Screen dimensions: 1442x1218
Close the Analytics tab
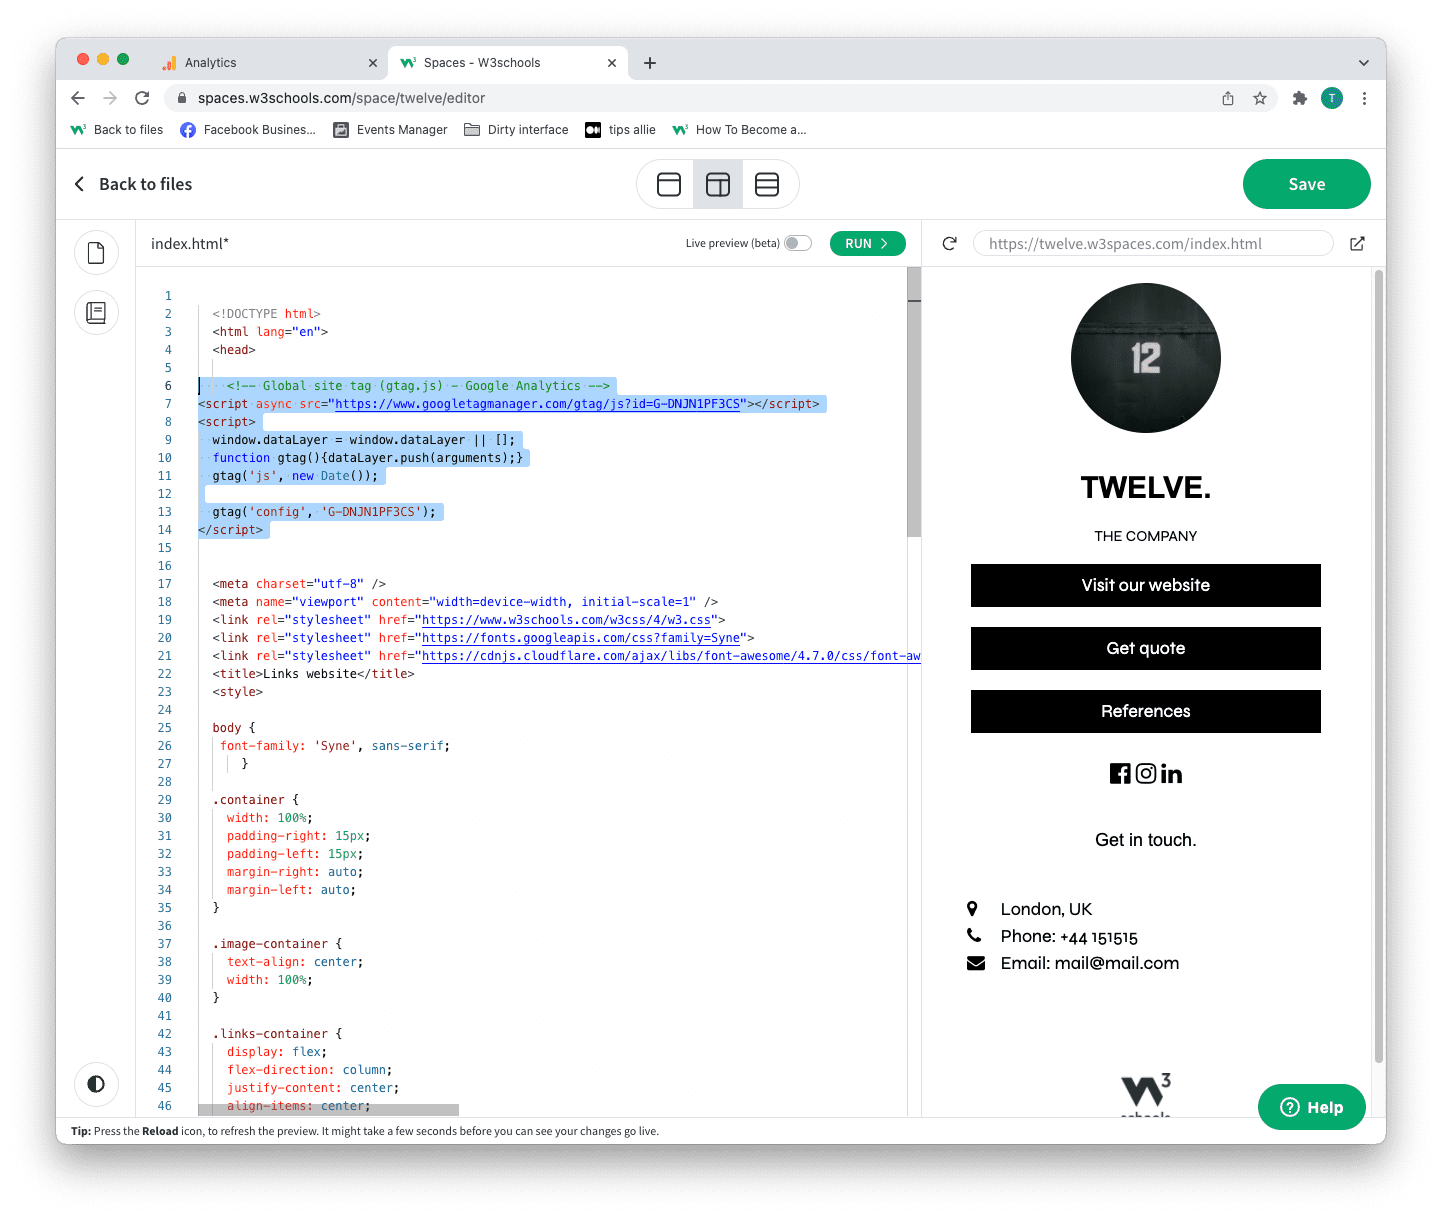tap(373, 63)
